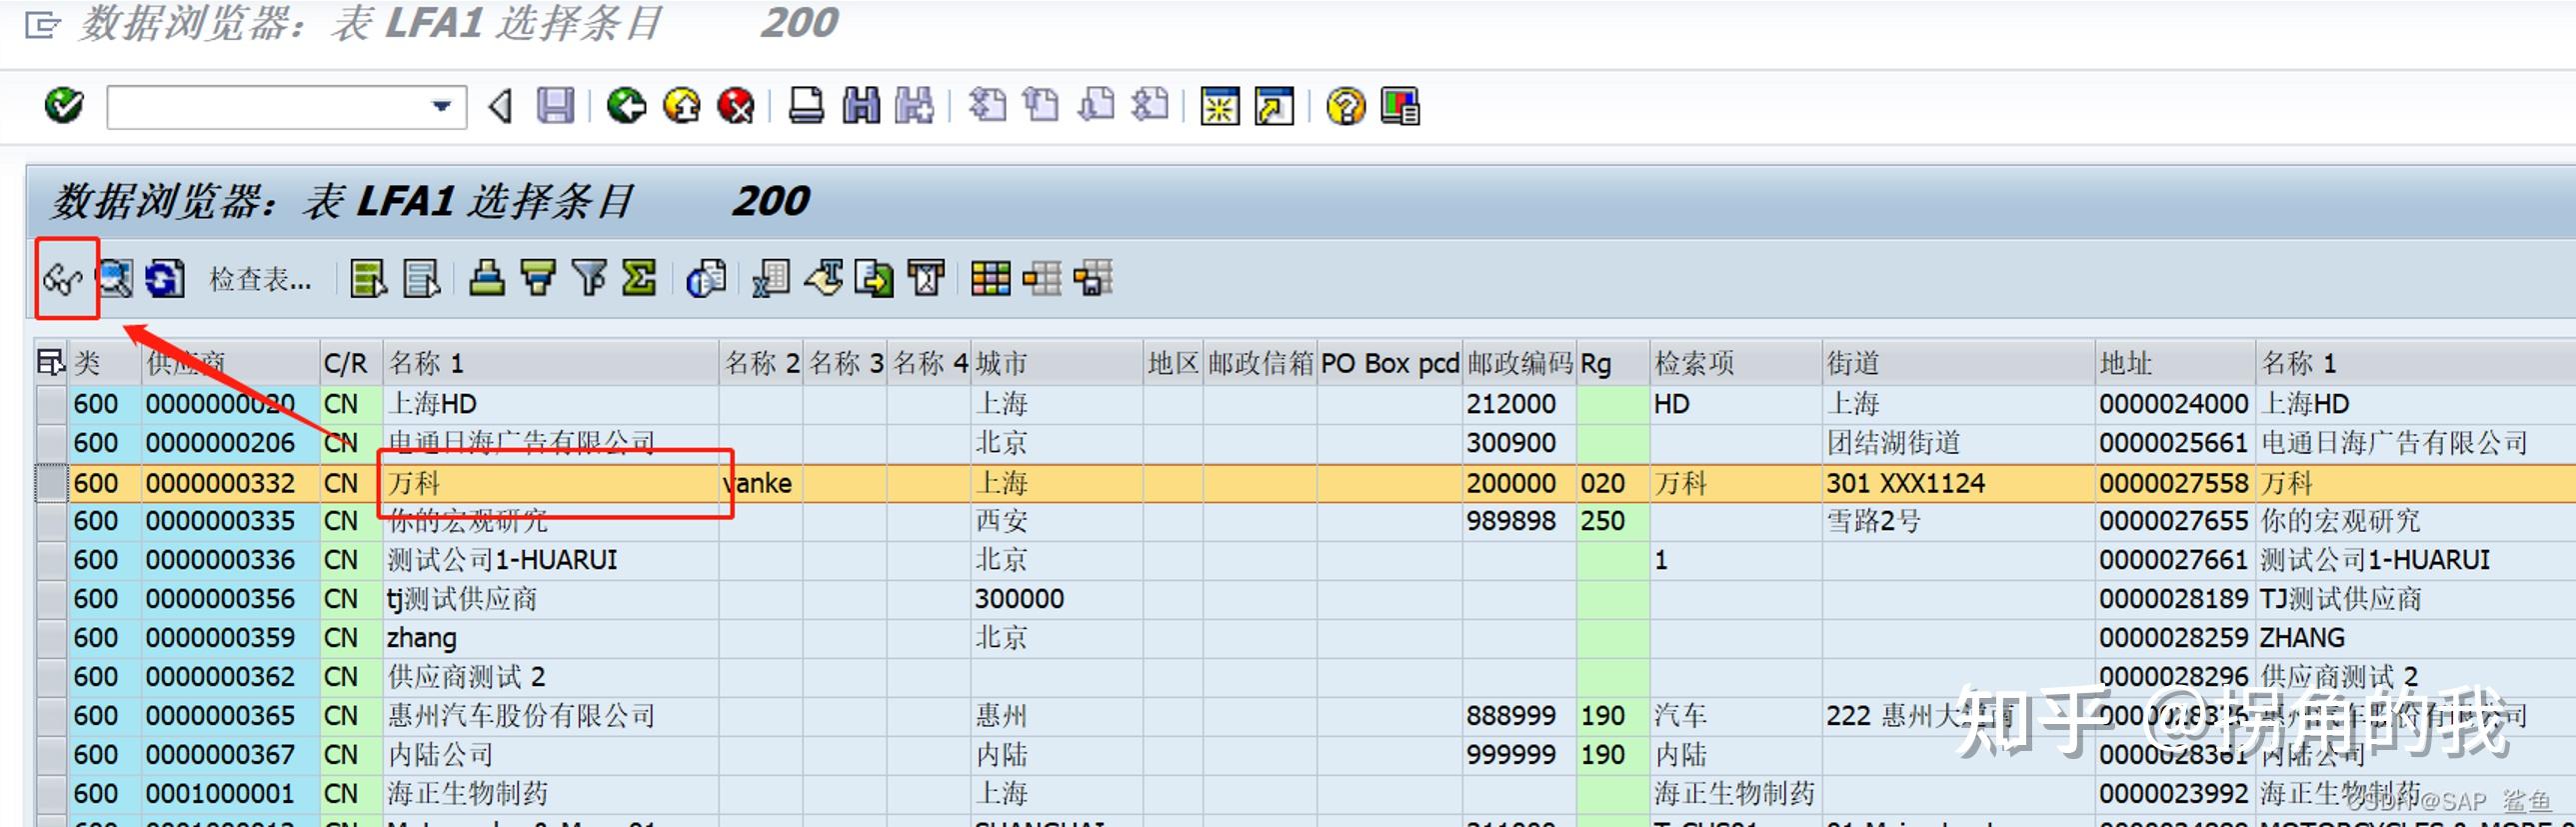Viewport: 2576px width, 827px height.
Task: Sort descending with the inverted pyramid icon
Action: [x=539, y=279]
